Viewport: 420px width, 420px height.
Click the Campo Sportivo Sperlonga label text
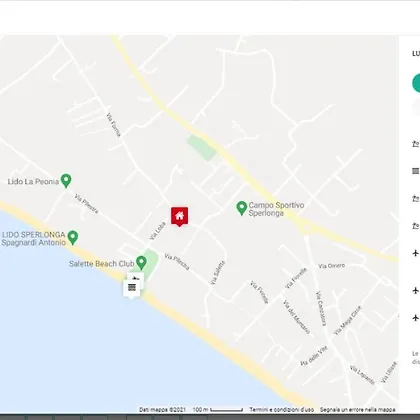[276, 209]
